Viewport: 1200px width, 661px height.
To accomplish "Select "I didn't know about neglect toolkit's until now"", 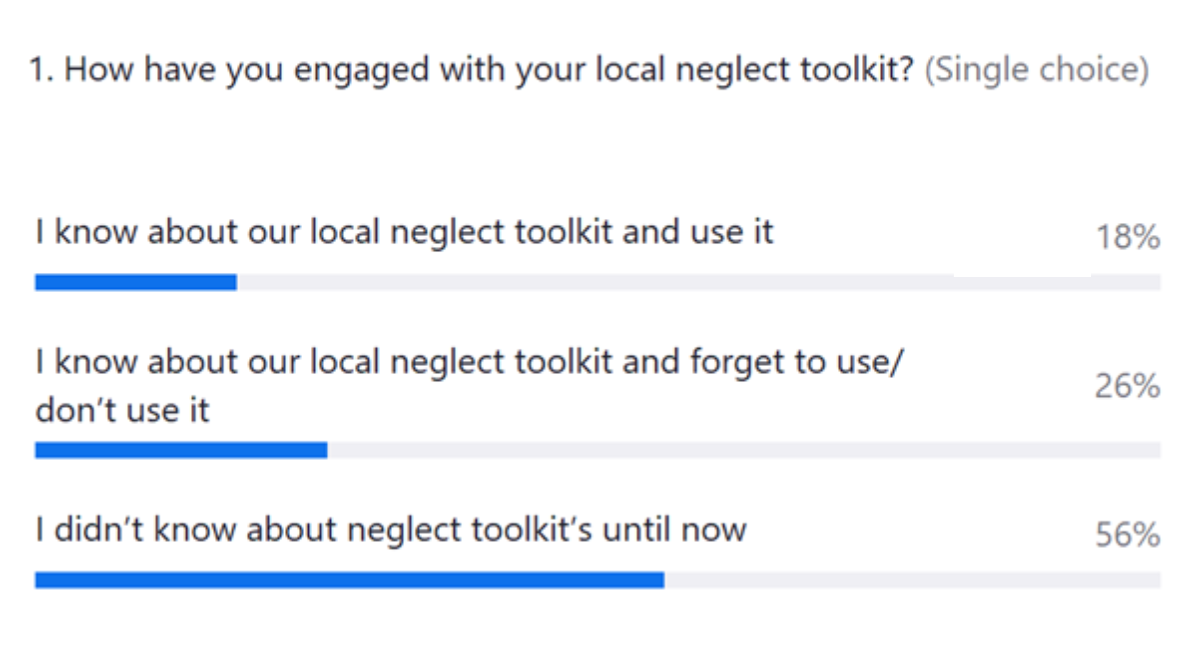I will 390,529.
